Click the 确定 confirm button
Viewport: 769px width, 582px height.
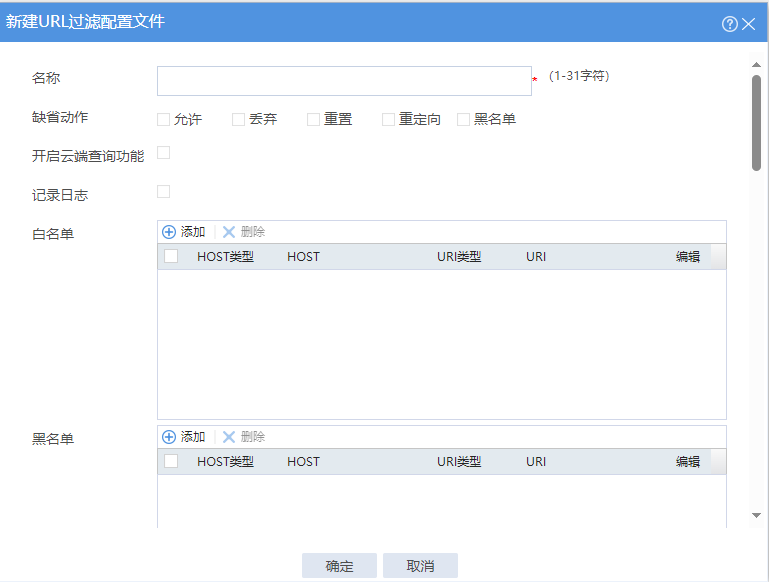(x=339, y=566)
